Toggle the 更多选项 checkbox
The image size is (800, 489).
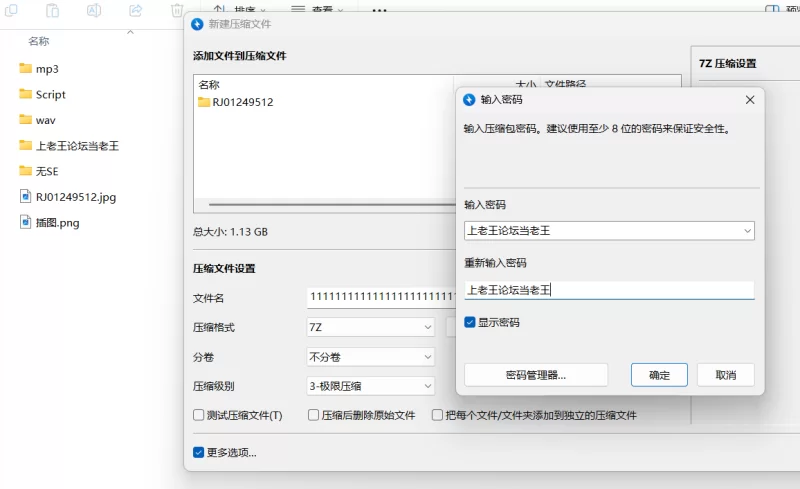click(x=199, y=452)
